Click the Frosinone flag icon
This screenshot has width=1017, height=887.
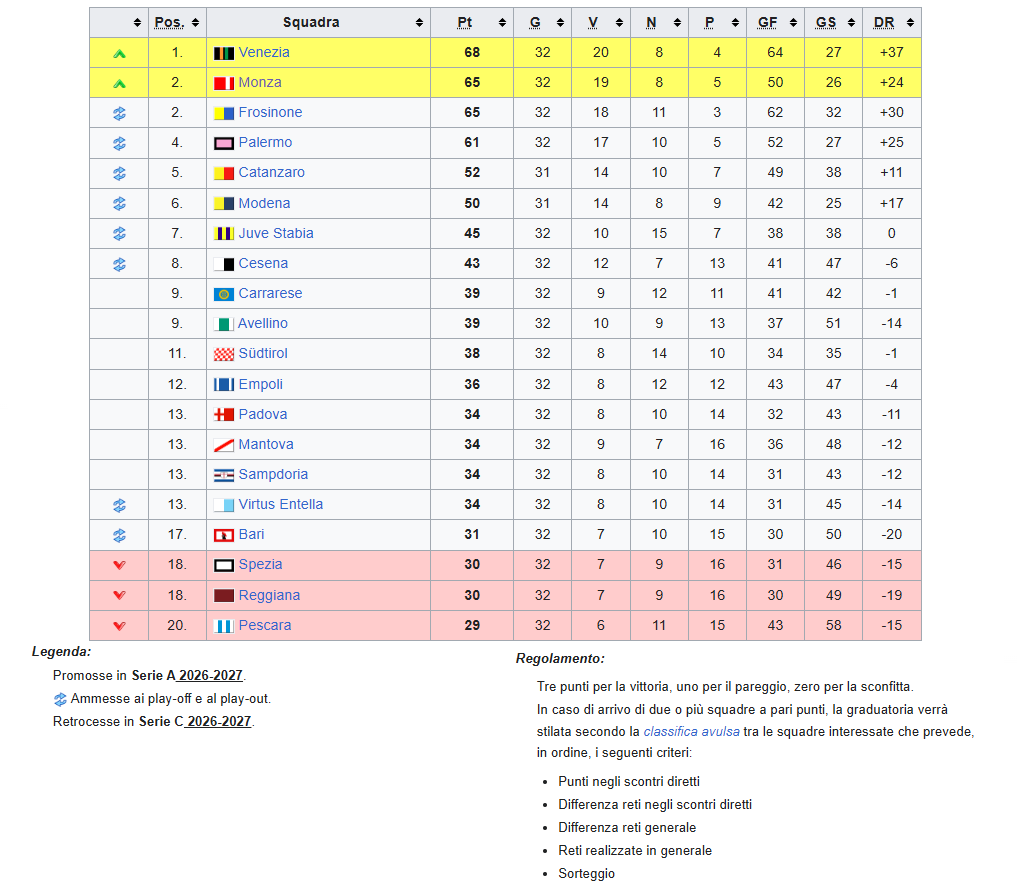click(224, 113)
